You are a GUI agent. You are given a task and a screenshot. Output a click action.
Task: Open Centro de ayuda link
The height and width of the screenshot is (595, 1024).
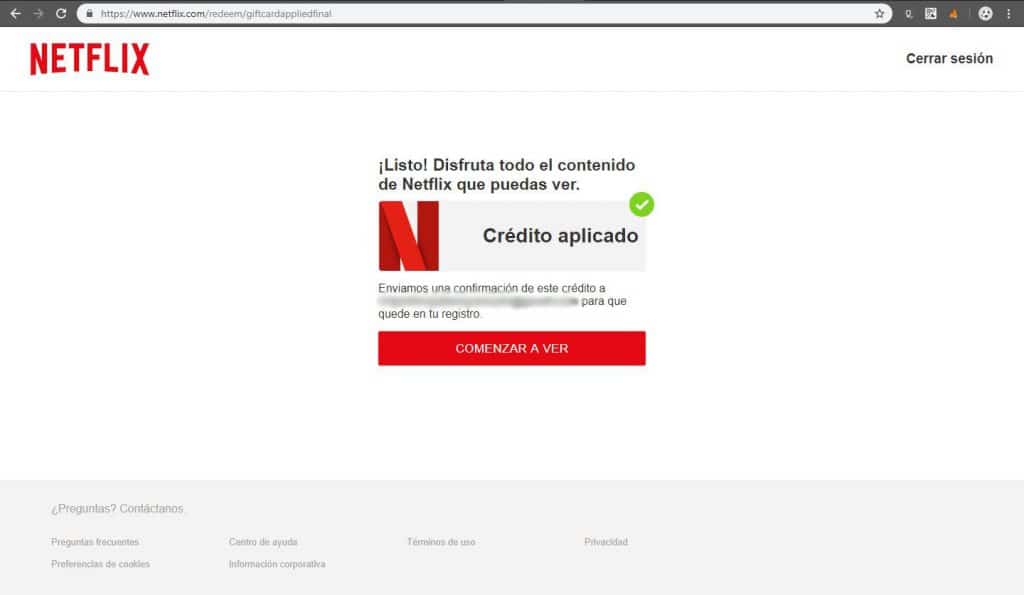[x=263, y=541]
